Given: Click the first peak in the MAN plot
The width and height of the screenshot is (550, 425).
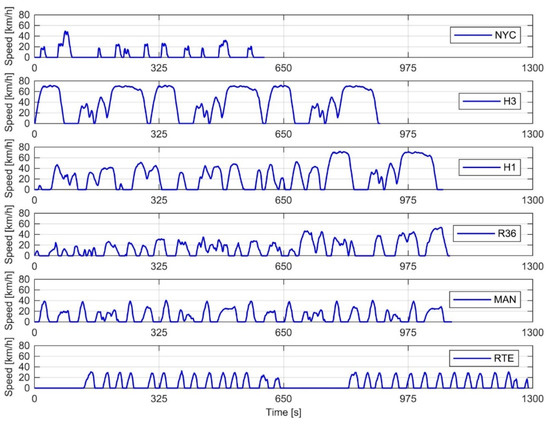Looking at the screenshot, I should click(44, 302).
